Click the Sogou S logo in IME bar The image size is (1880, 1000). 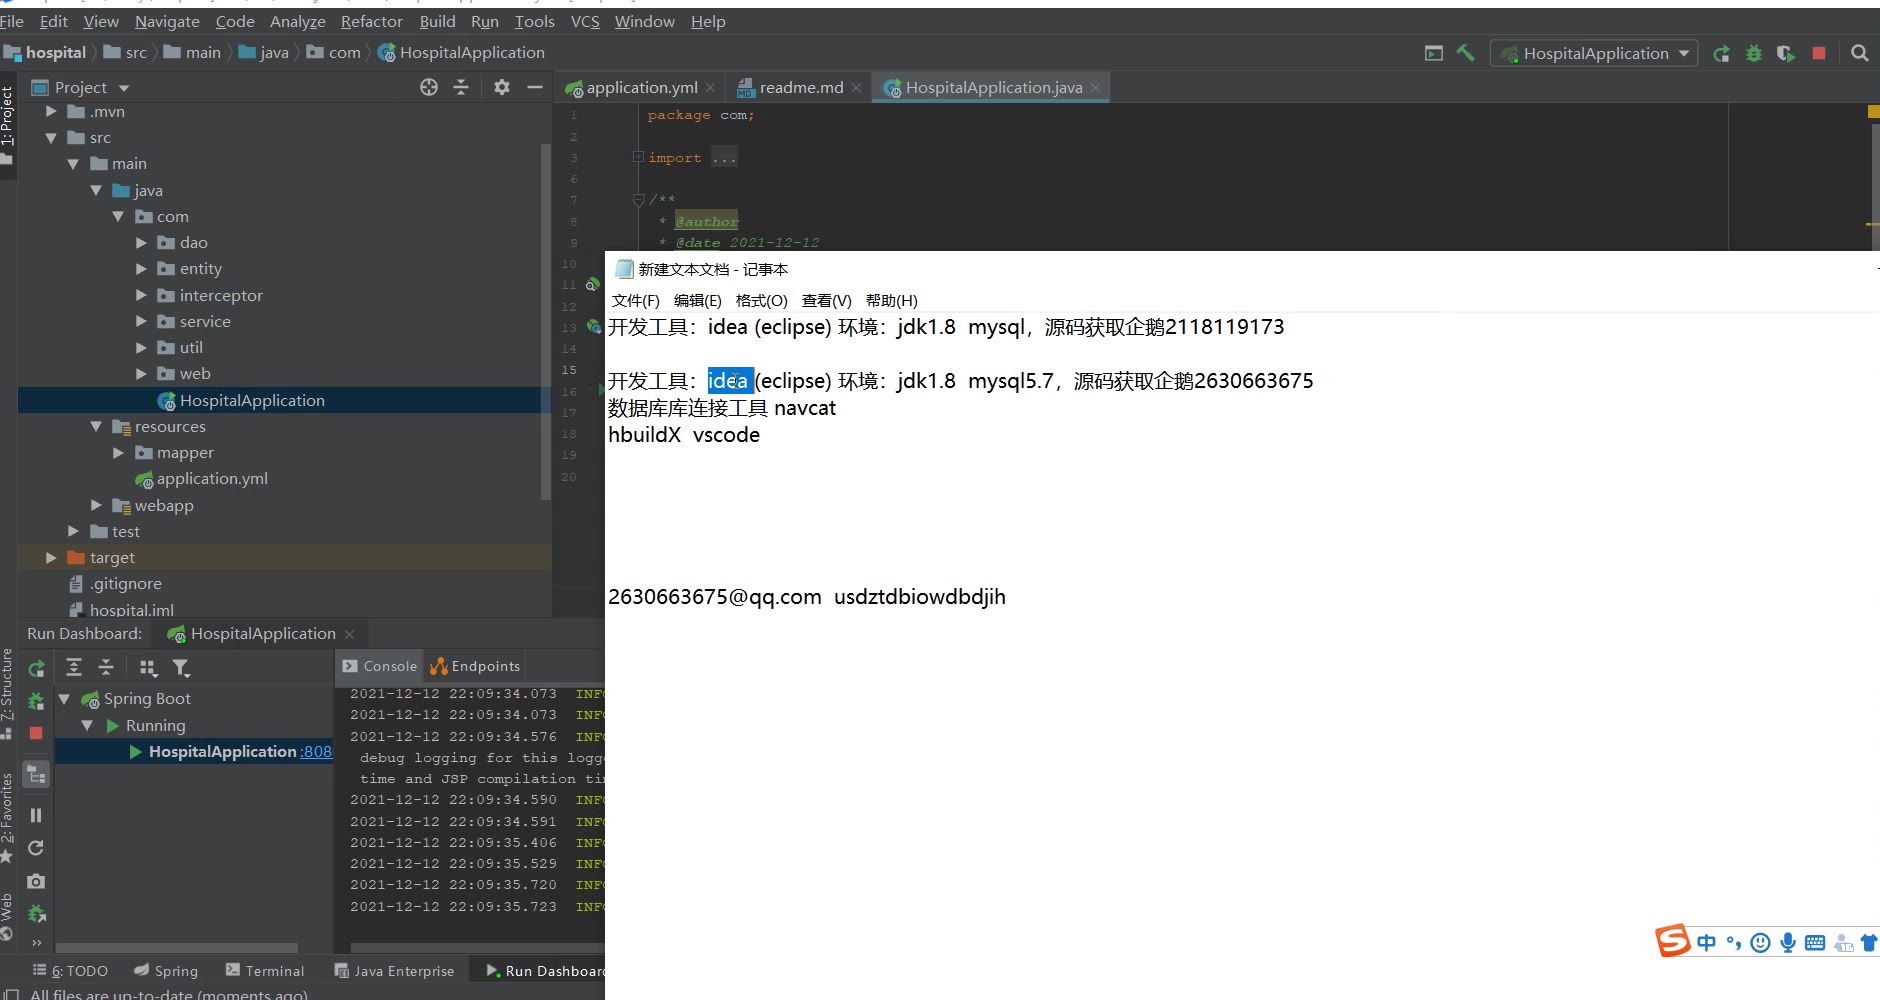coord(1672,941)
